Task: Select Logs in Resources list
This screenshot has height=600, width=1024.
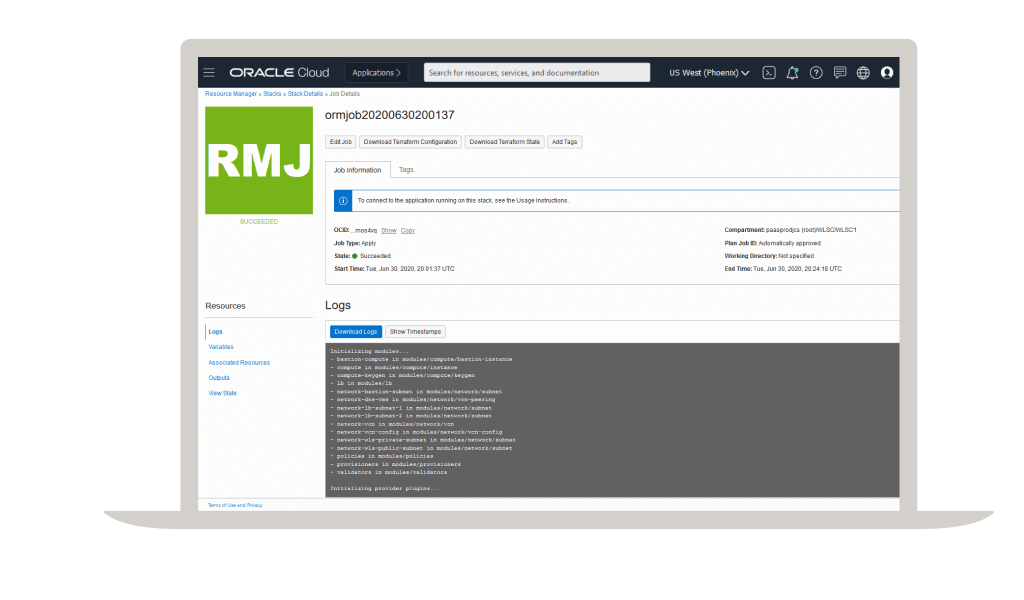Action: coord(216,332)
